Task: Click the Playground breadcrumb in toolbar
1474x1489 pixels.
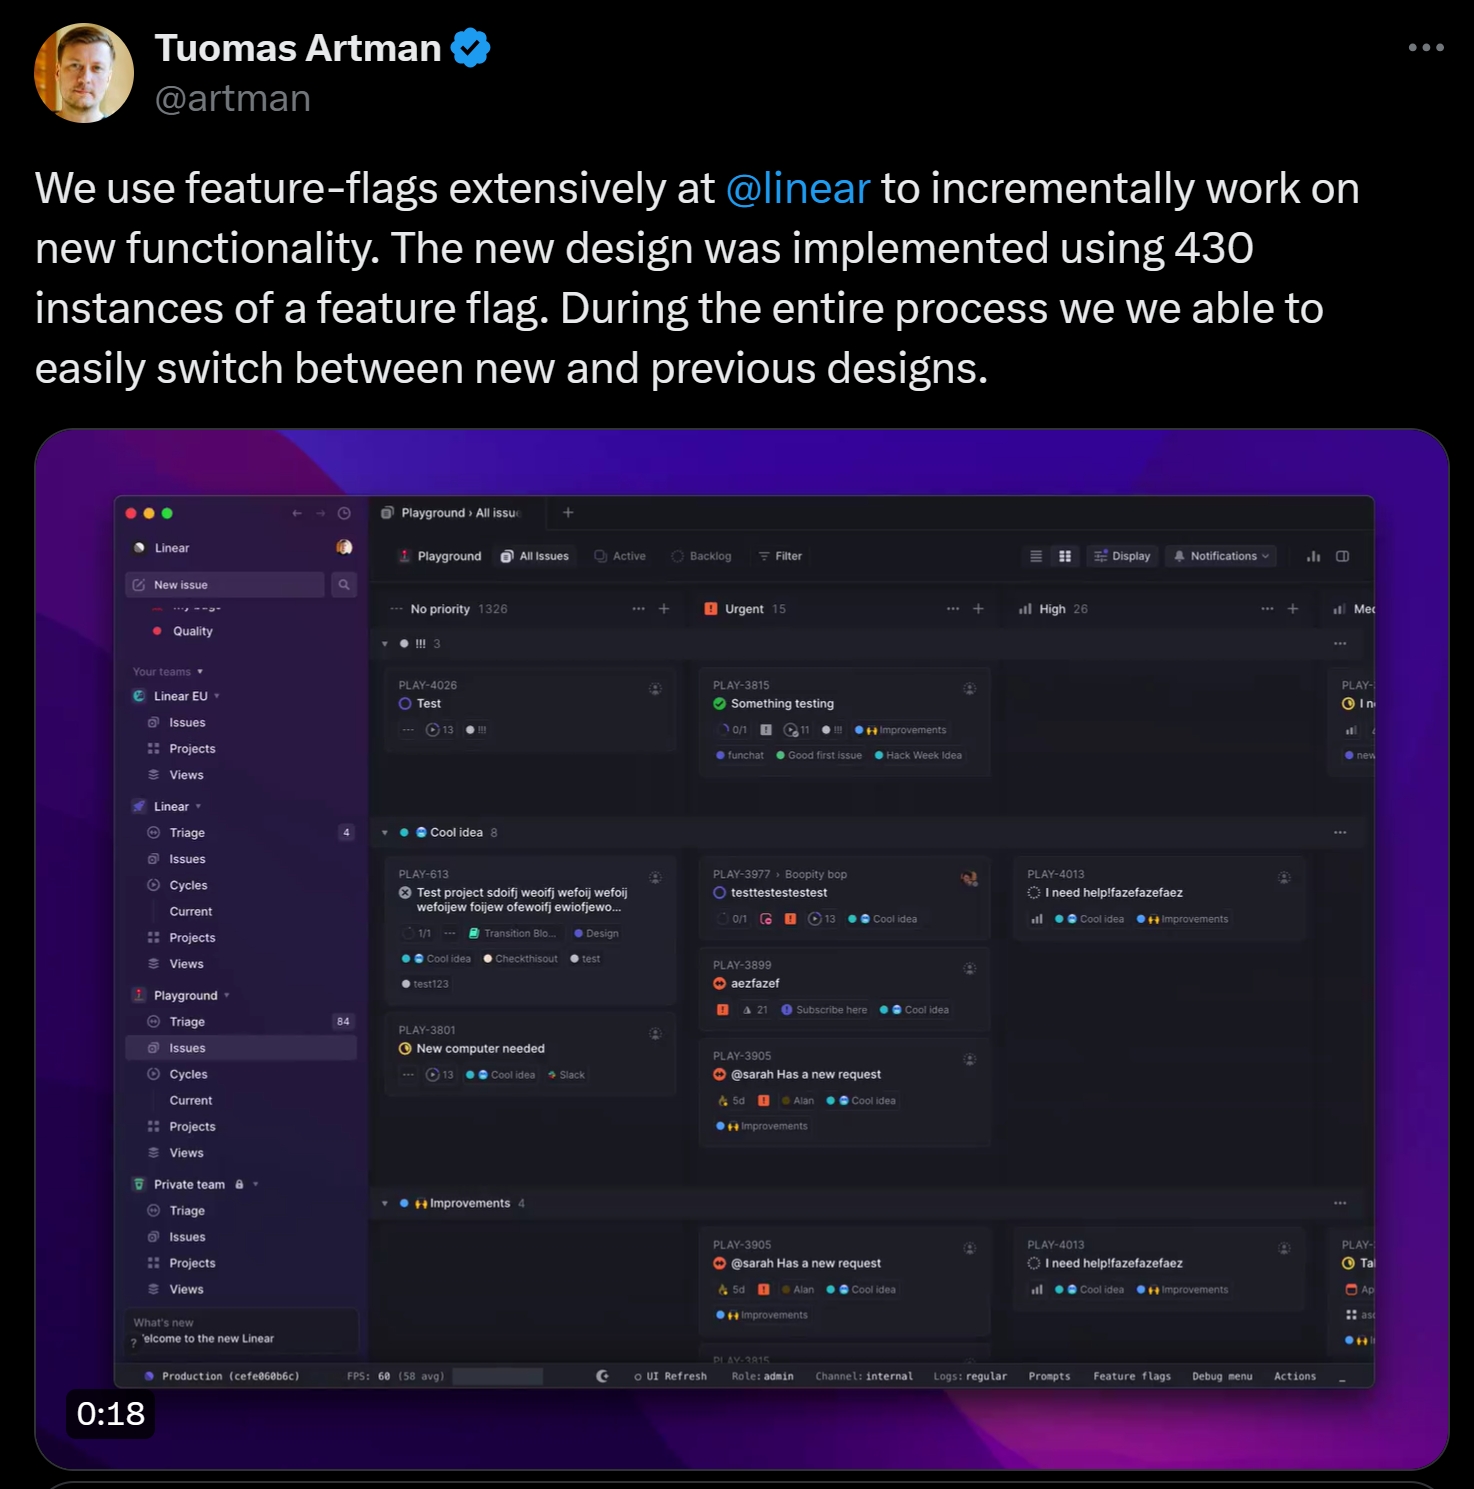Action: 441,556
